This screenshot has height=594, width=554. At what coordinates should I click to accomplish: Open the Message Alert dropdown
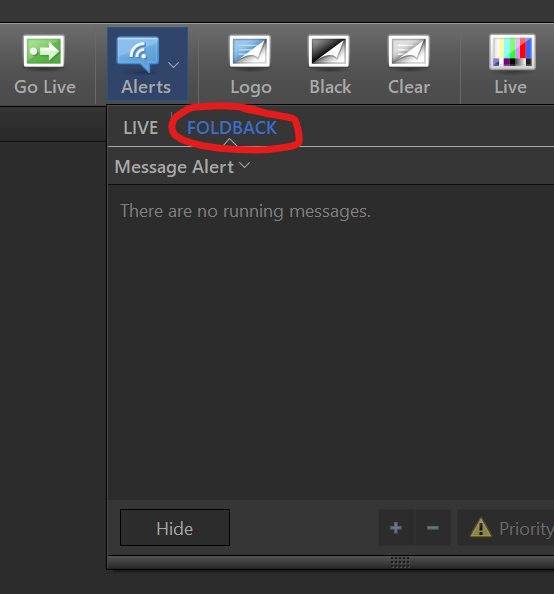coord(182,167)
